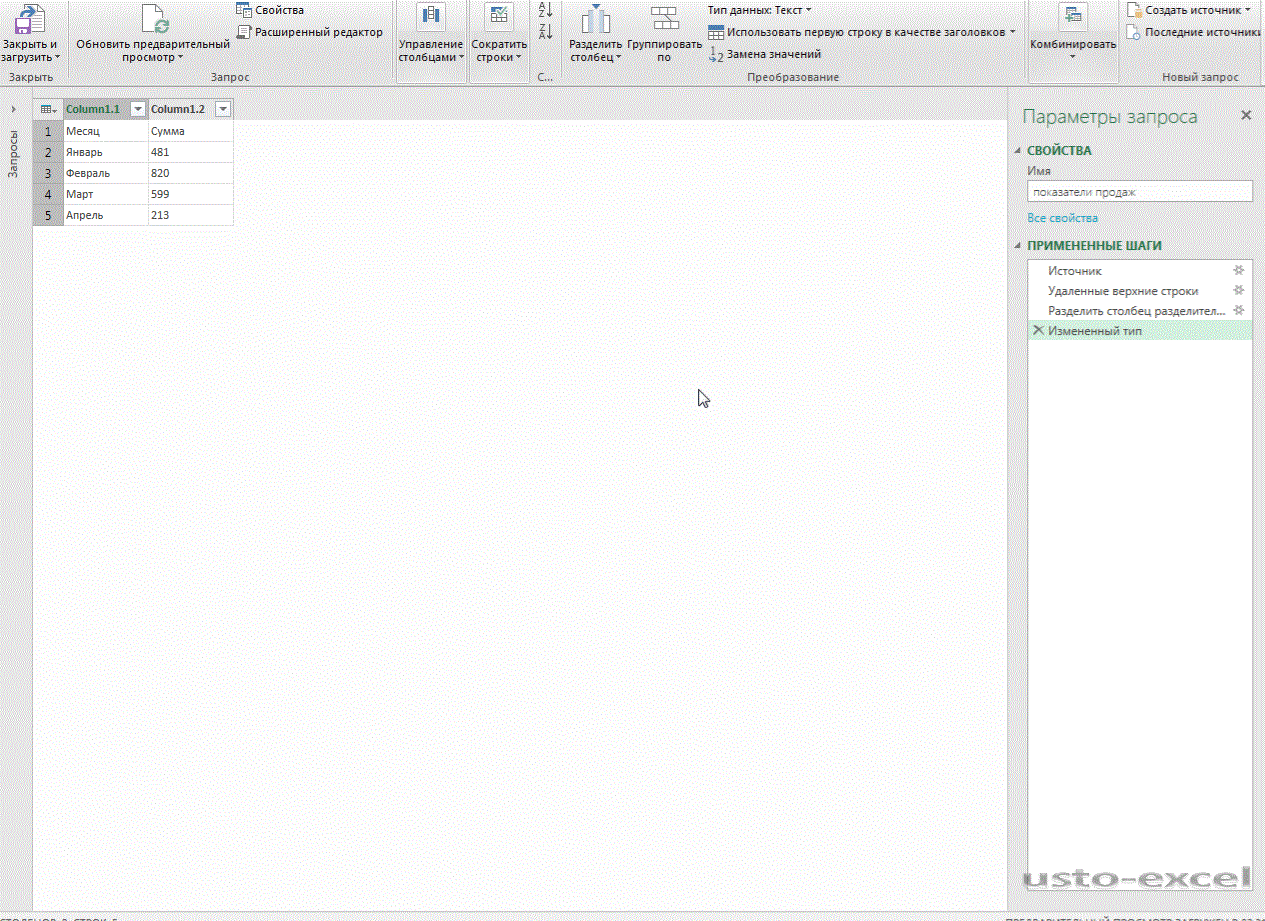
Task: Click the cell containing Март
Action: coord(105,194)
